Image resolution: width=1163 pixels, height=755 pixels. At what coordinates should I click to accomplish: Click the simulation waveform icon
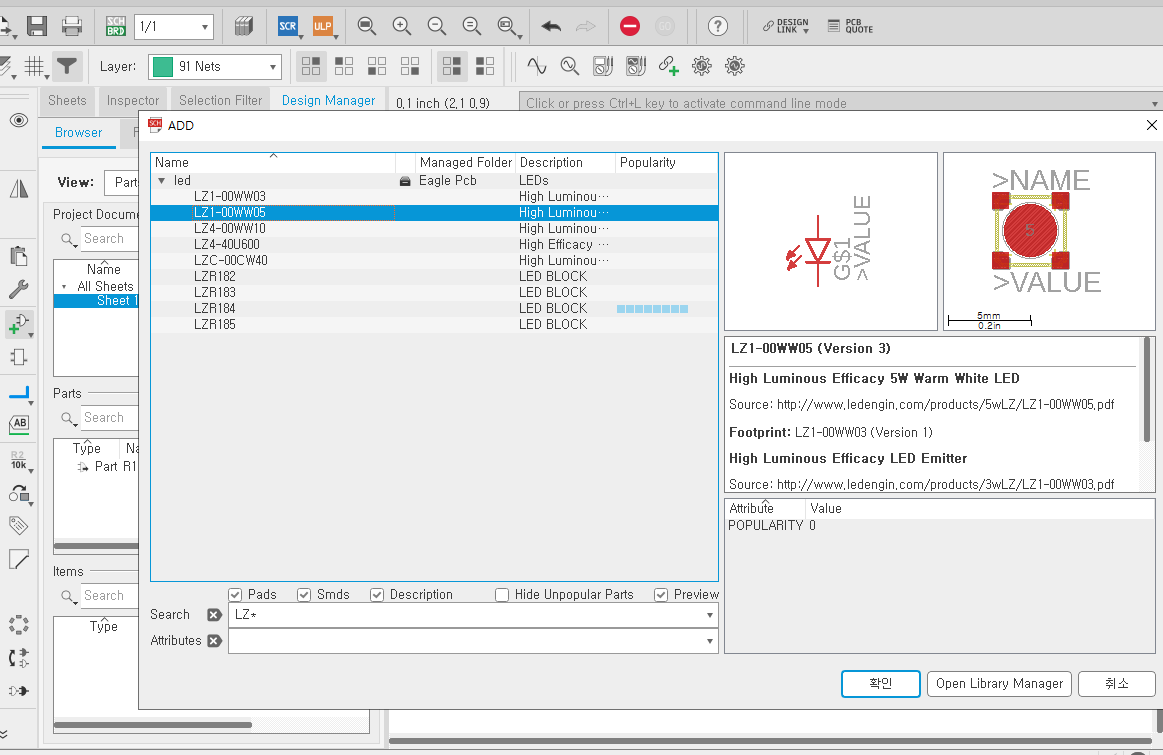[x=536, y=67]
